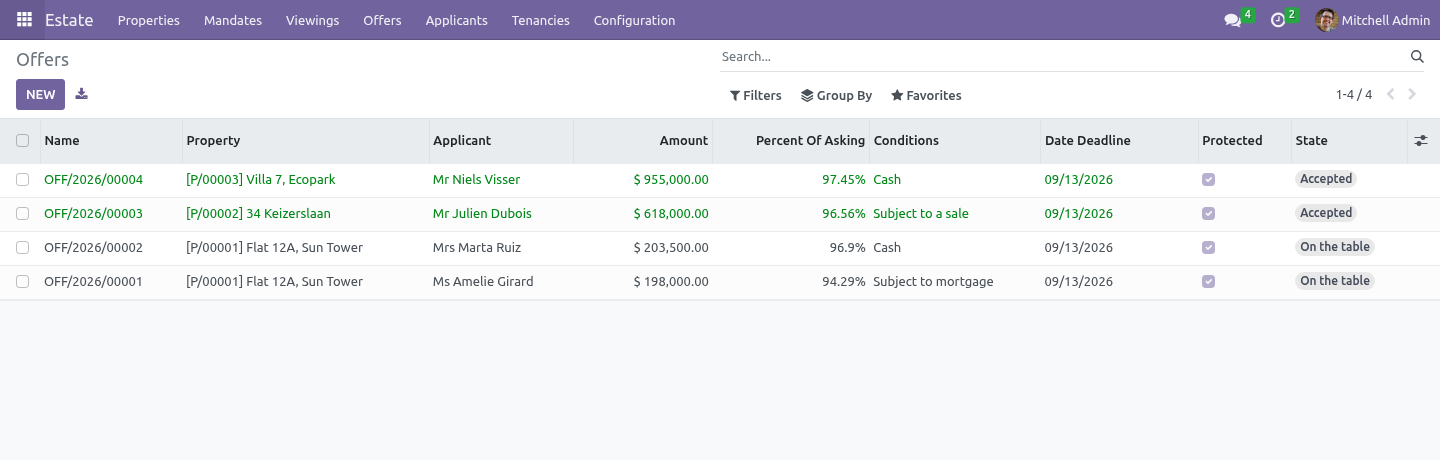The width and height of the screenshot is (1440, 460).
Task: Open the Filters dropdown
Action: [x=756, y=95]
